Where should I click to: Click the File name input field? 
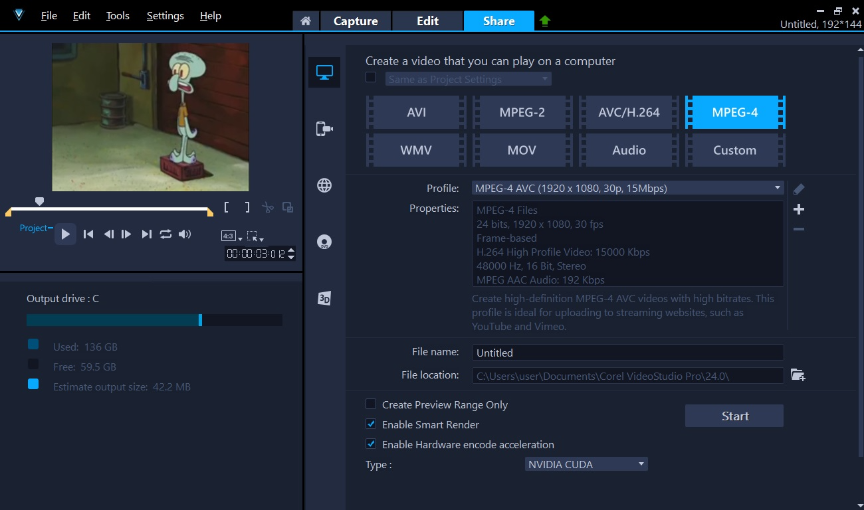628,352
